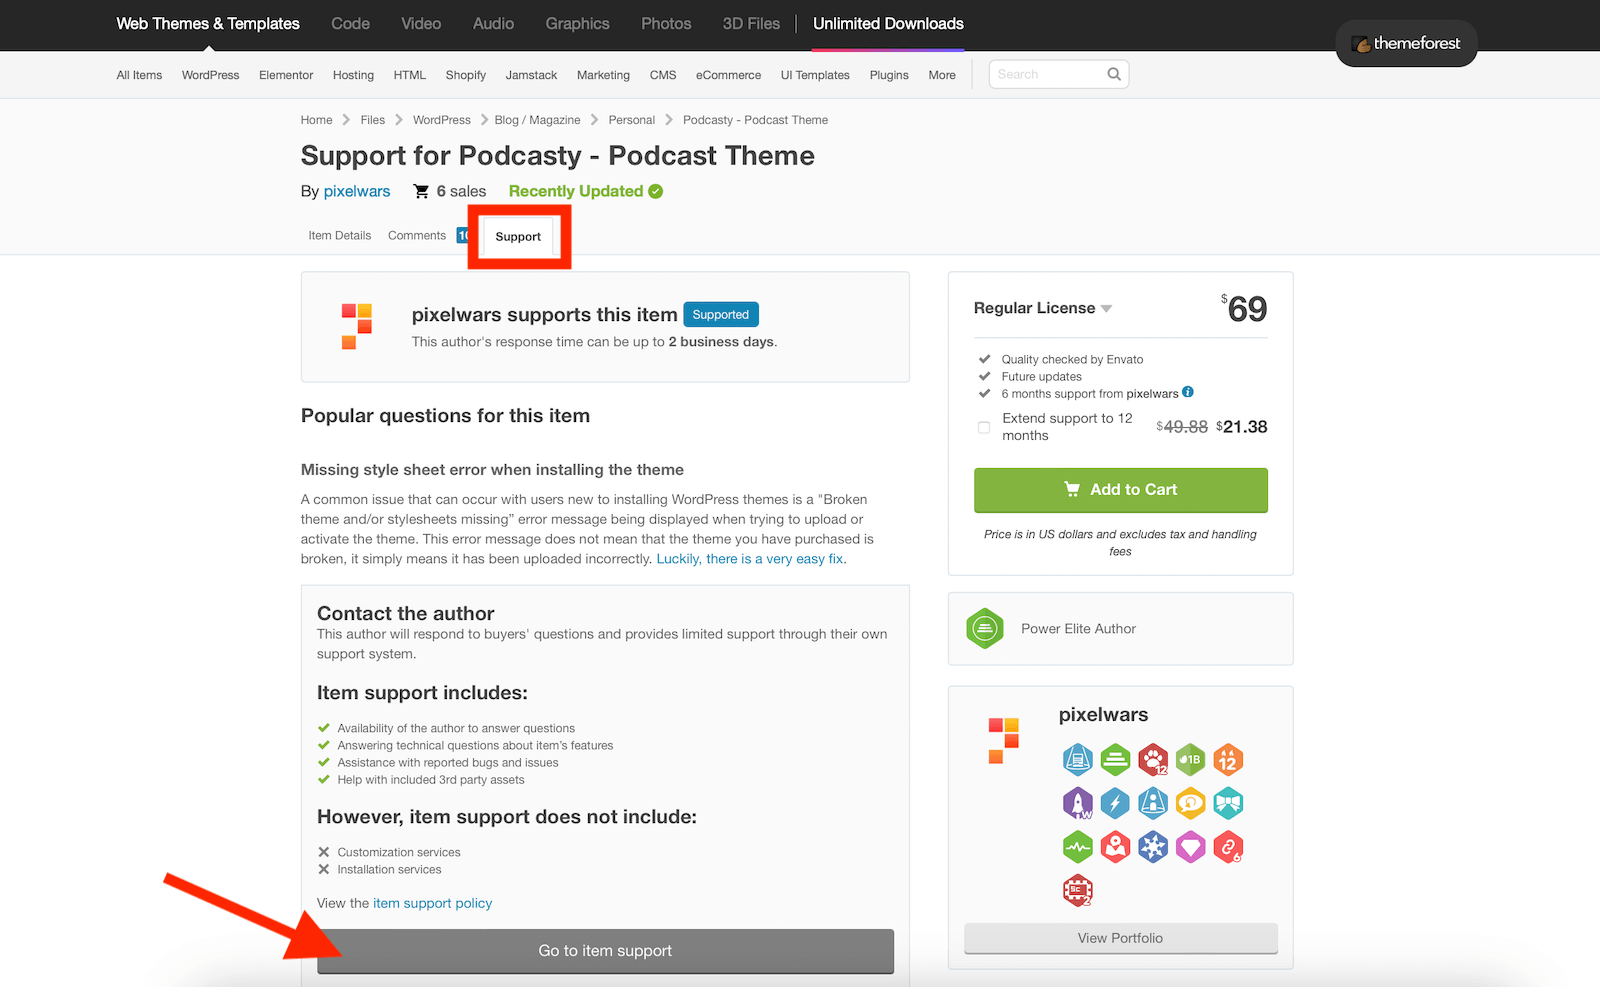Click the pixelwars name heading in the author card

1104,715
